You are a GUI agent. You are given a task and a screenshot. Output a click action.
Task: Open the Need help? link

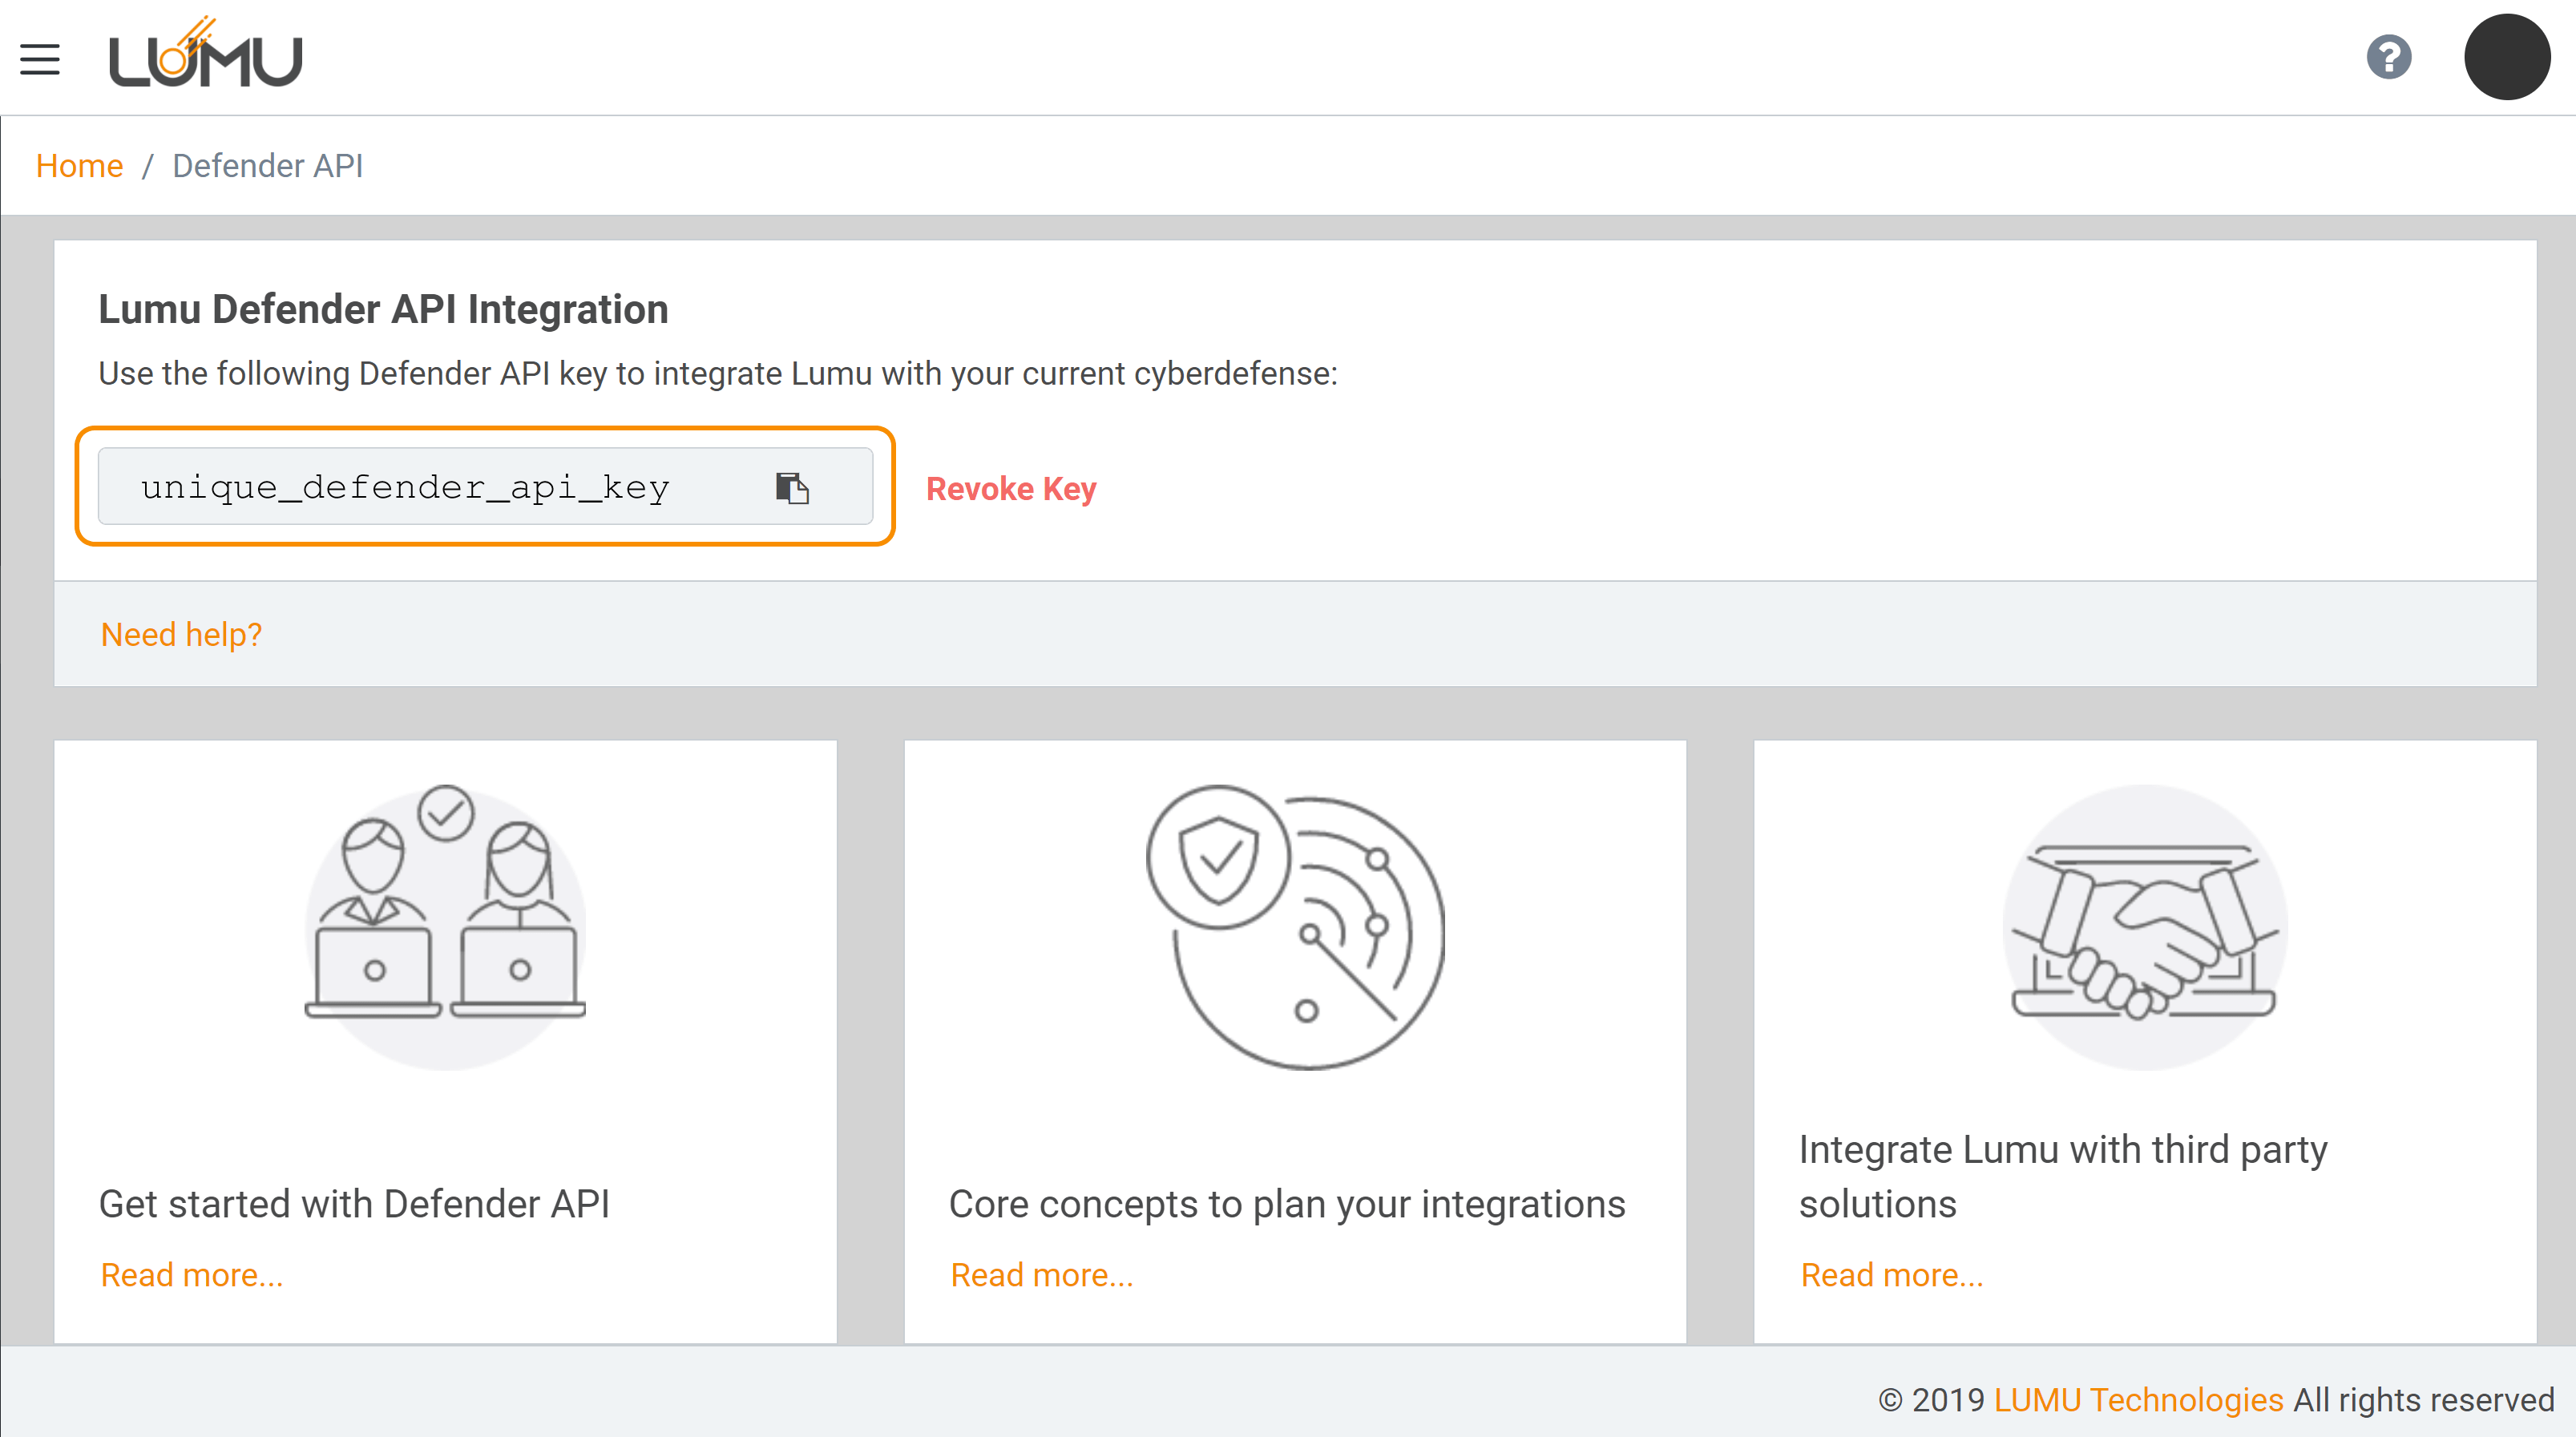(x=181, y=634)
